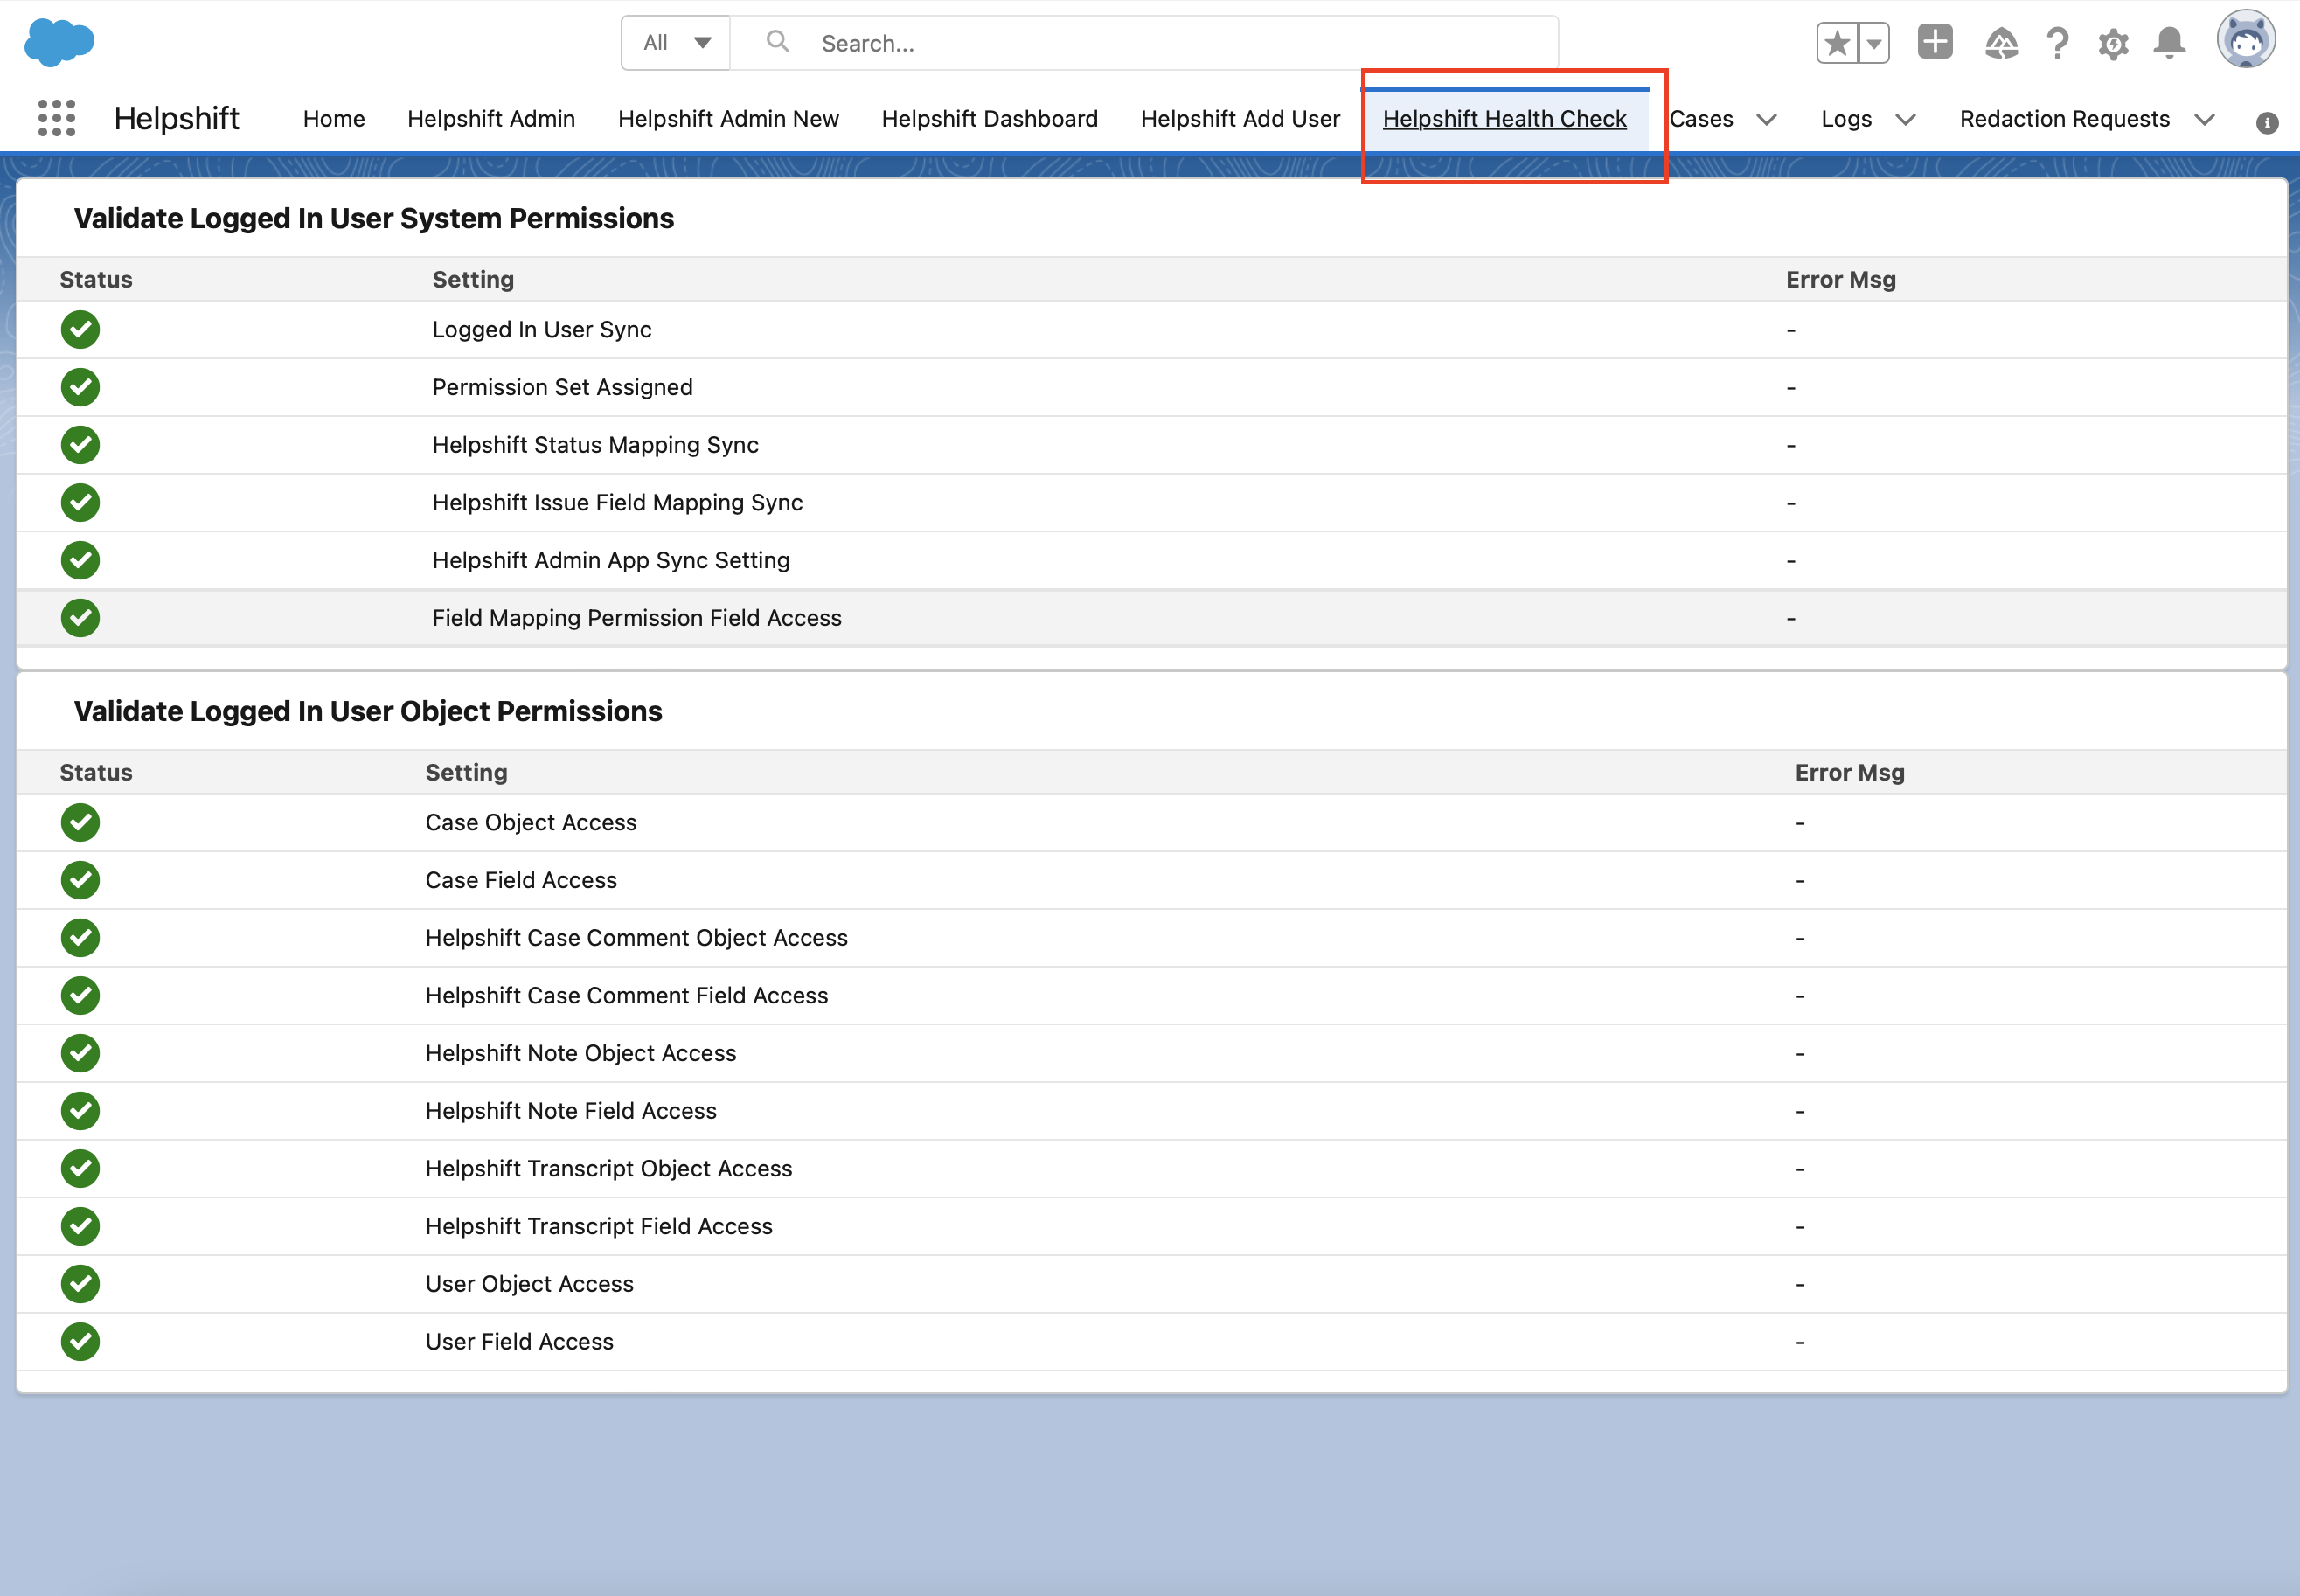Click the Helpshift Add User tab
Viewport: 2300px width, 1596px height.
point(1239,119)
